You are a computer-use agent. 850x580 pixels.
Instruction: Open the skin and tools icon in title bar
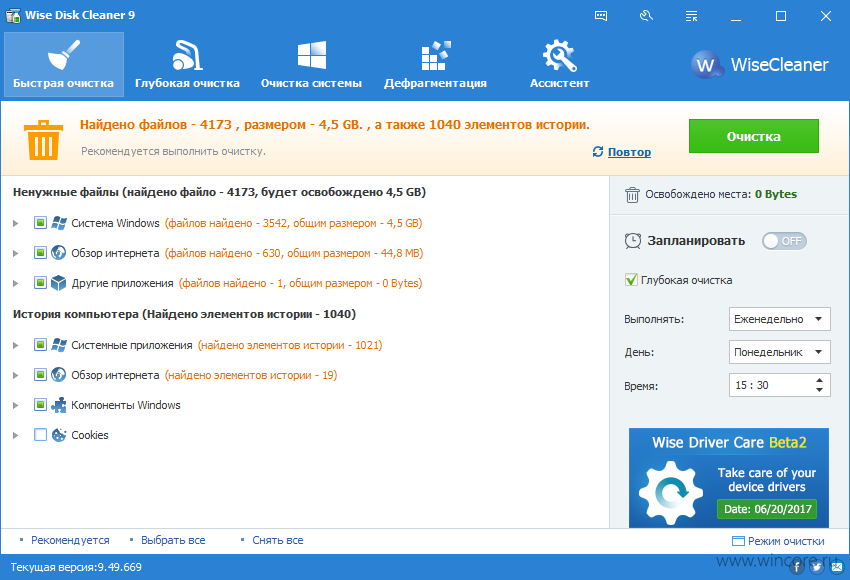tap(646, 16)
